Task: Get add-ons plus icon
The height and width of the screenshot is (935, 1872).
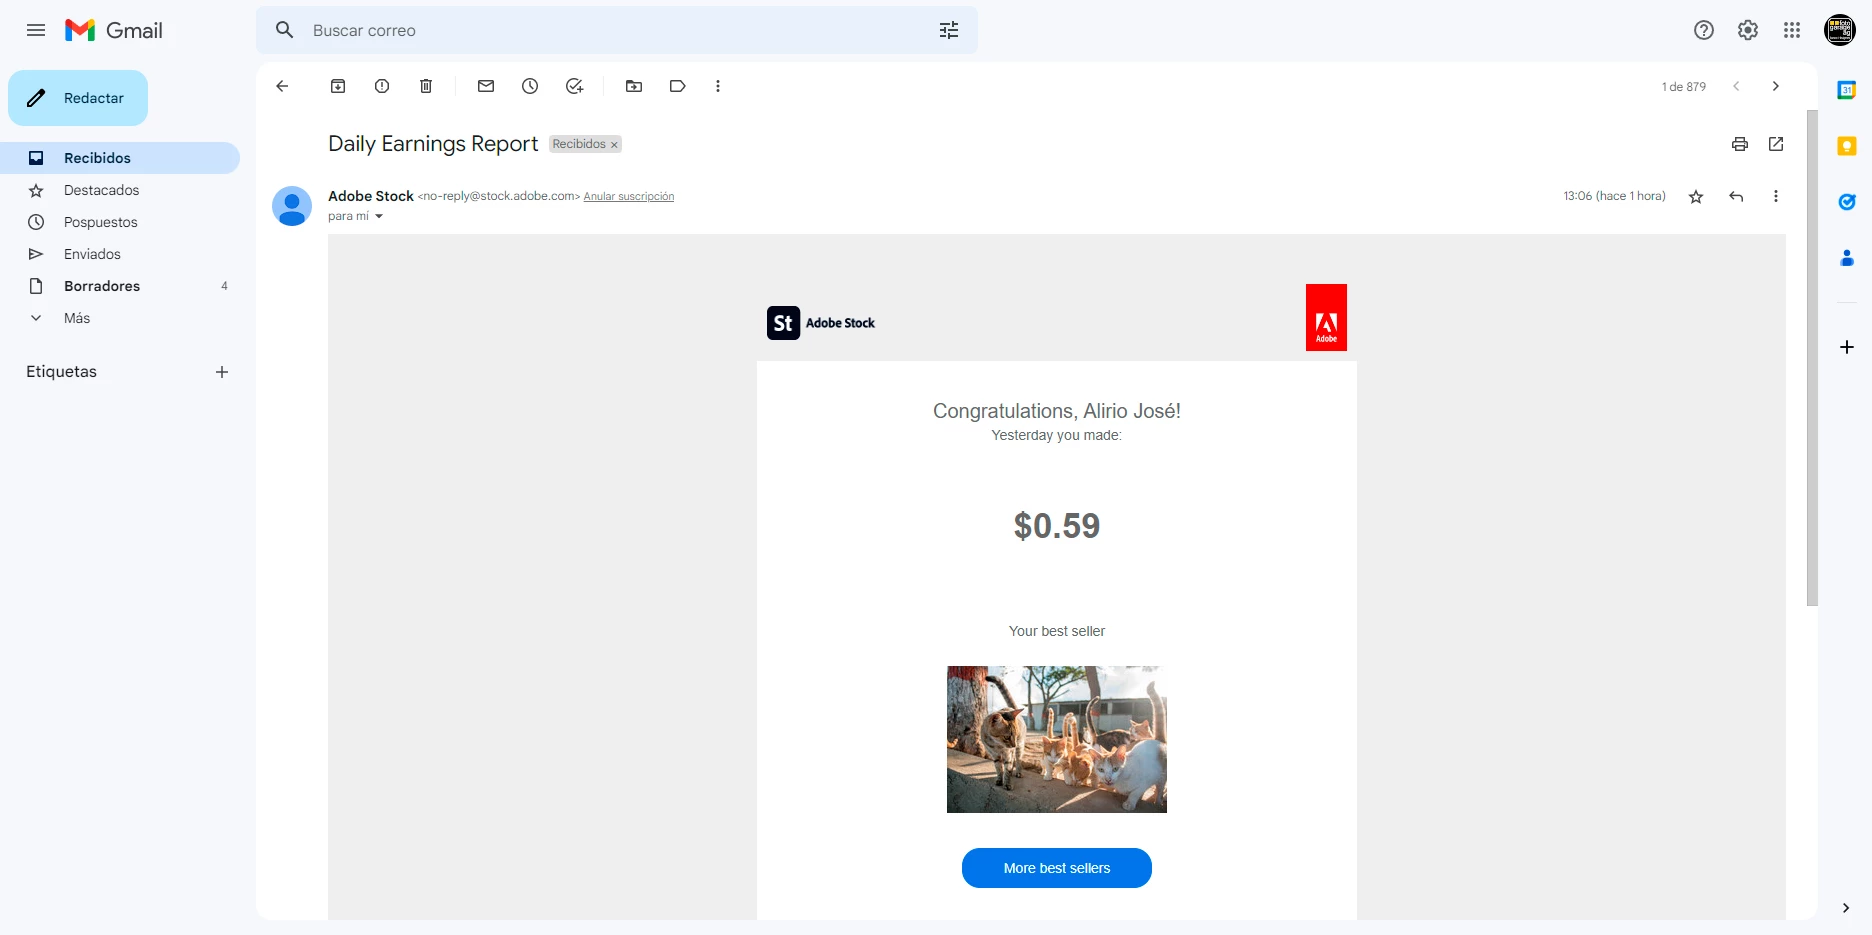Action: click(x=1847, y=347)
